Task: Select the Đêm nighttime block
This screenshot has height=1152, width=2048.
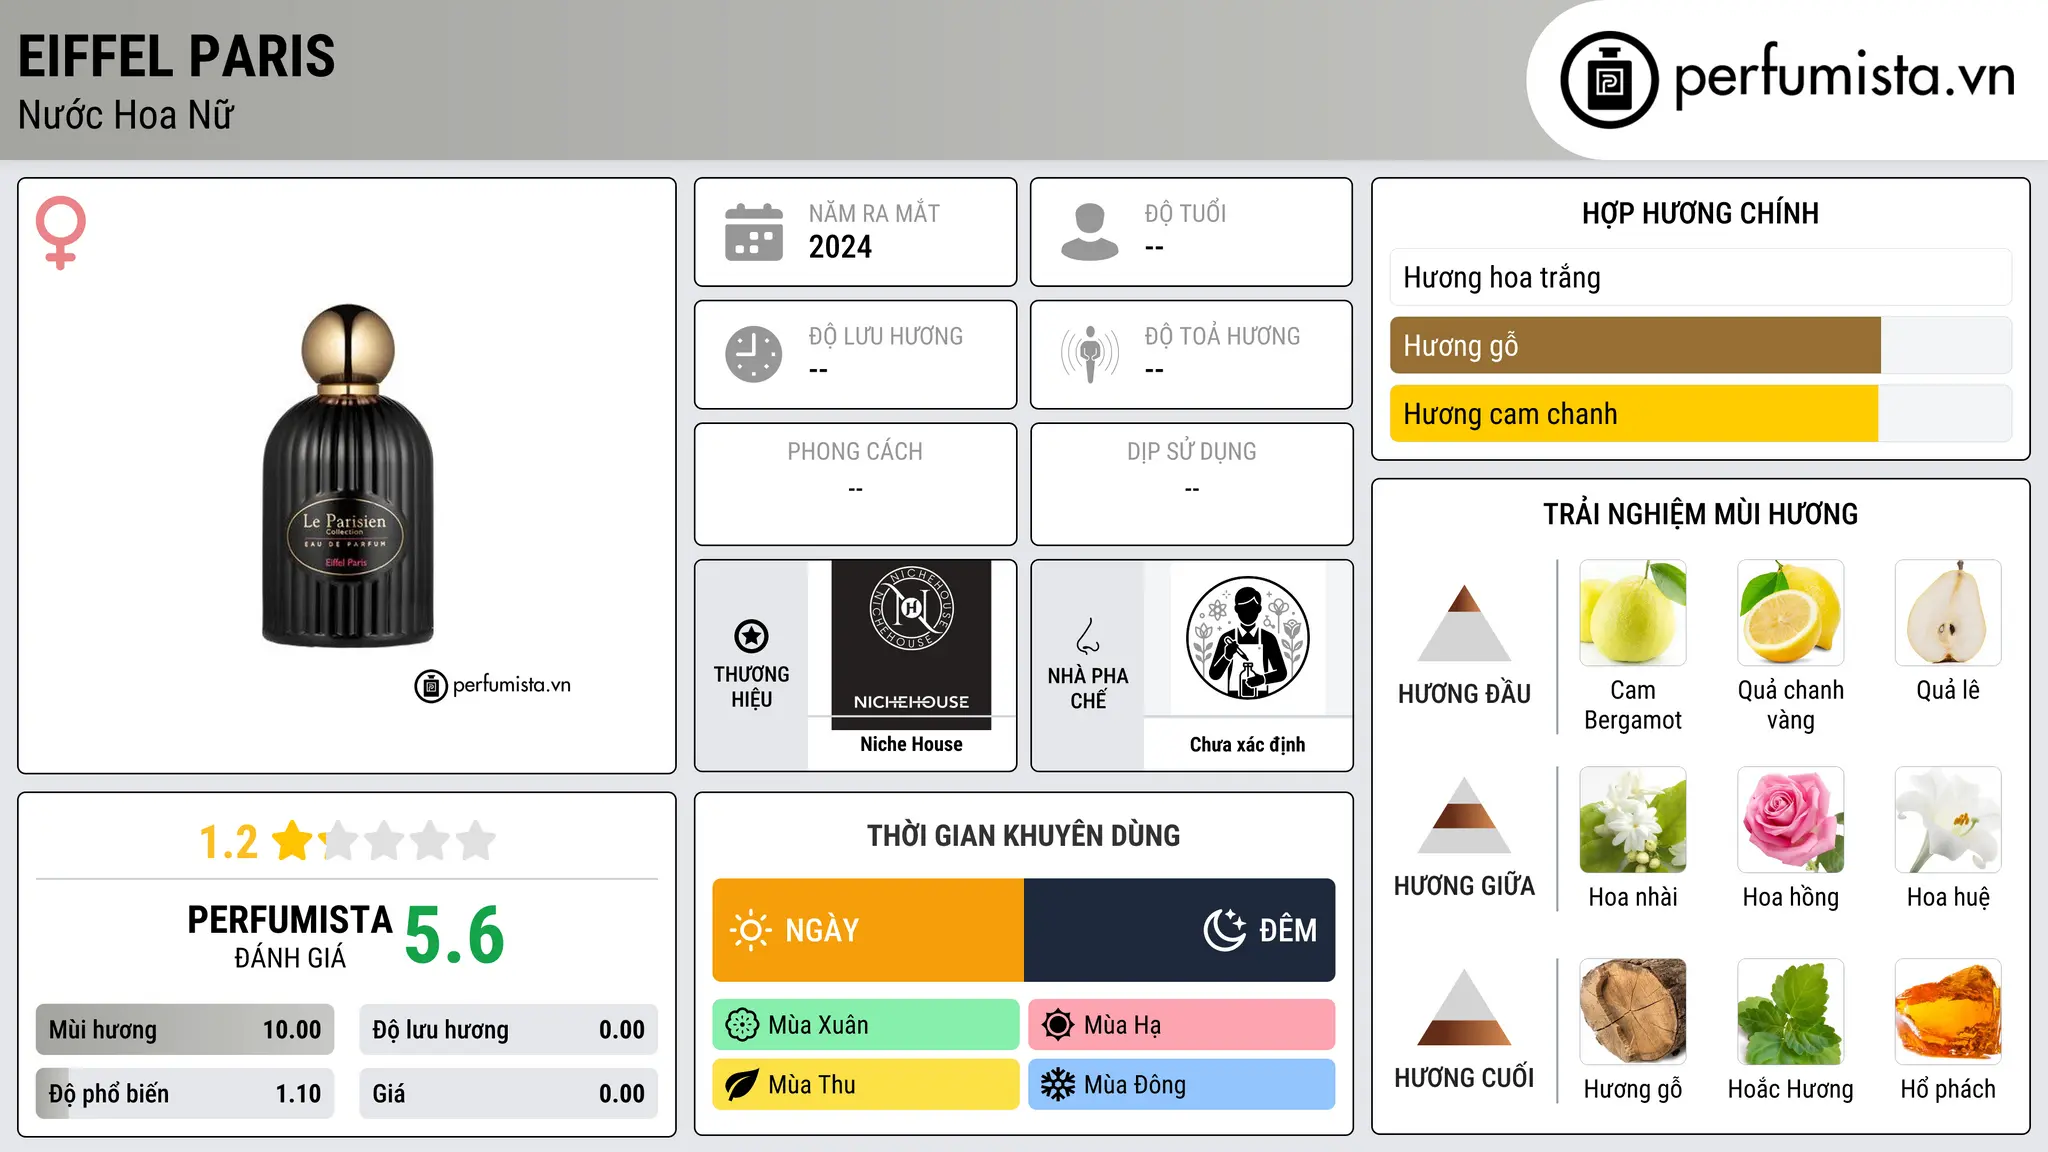Action: point(1180,930)
